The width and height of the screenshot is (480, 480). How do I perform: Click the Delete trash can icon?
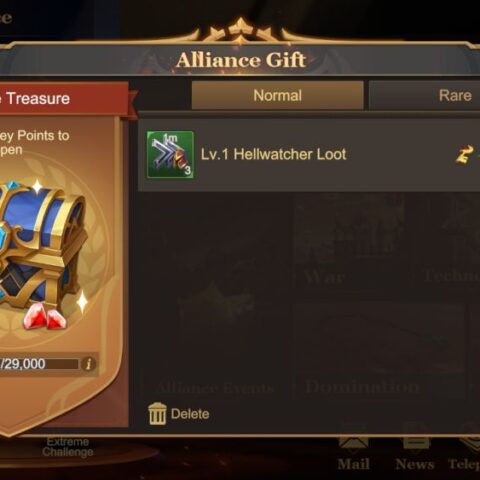coord(157,414)
